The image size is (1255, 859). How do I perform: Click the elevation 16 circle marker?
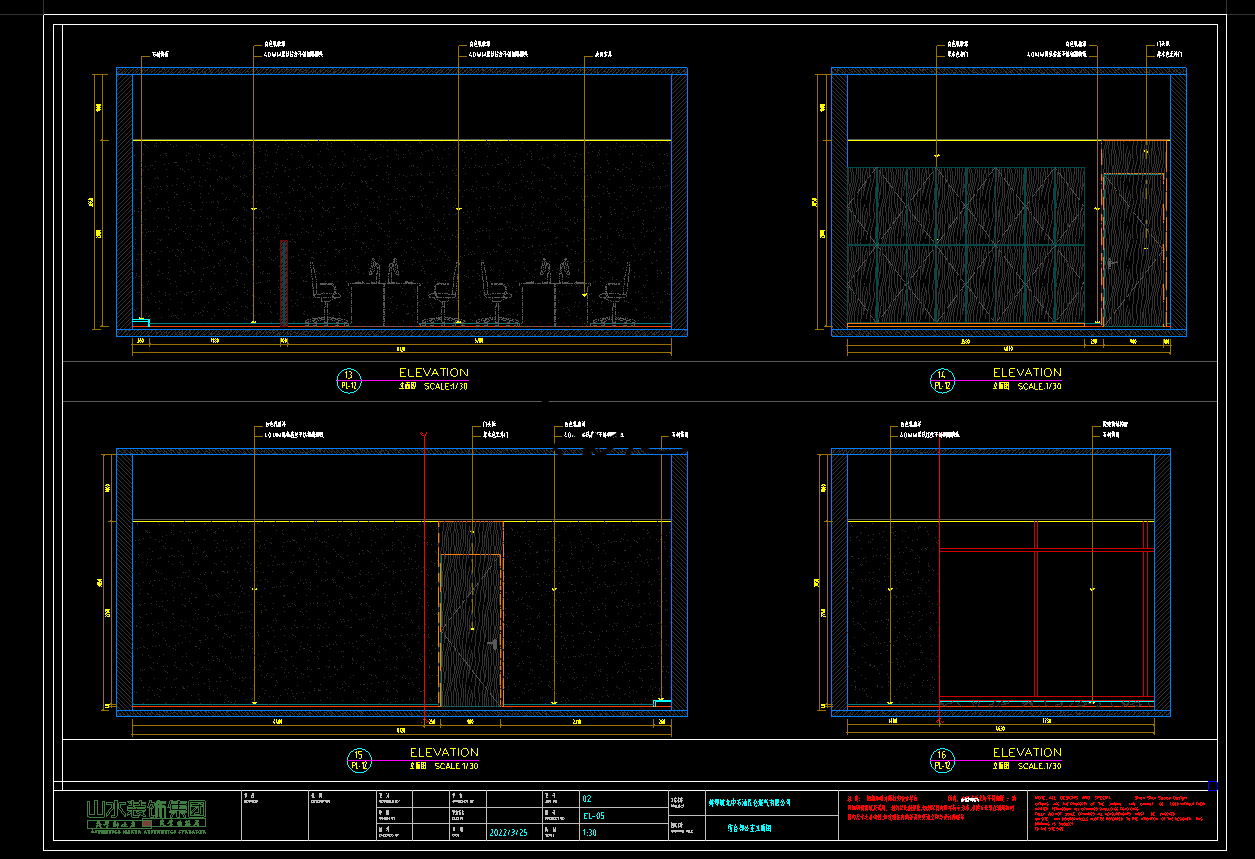[x=941, y=760]
